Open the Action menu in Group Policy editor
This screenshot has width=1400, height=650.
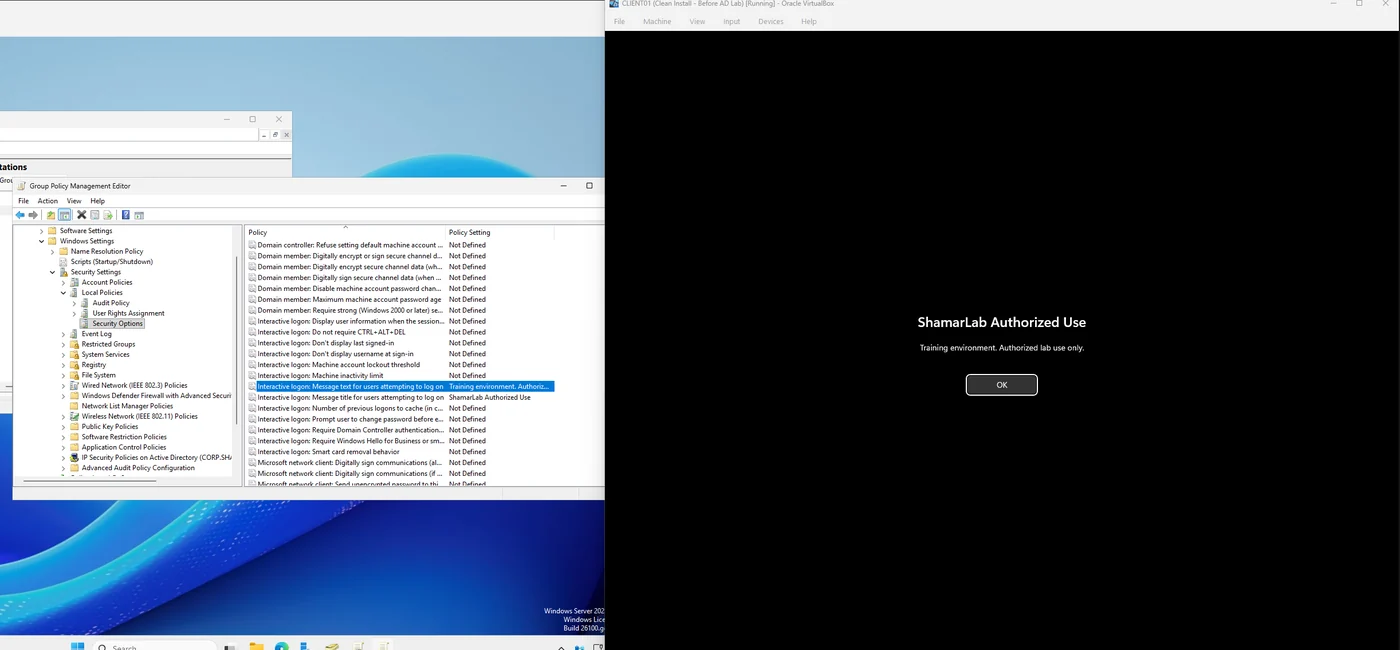click(x=48, y=201)
